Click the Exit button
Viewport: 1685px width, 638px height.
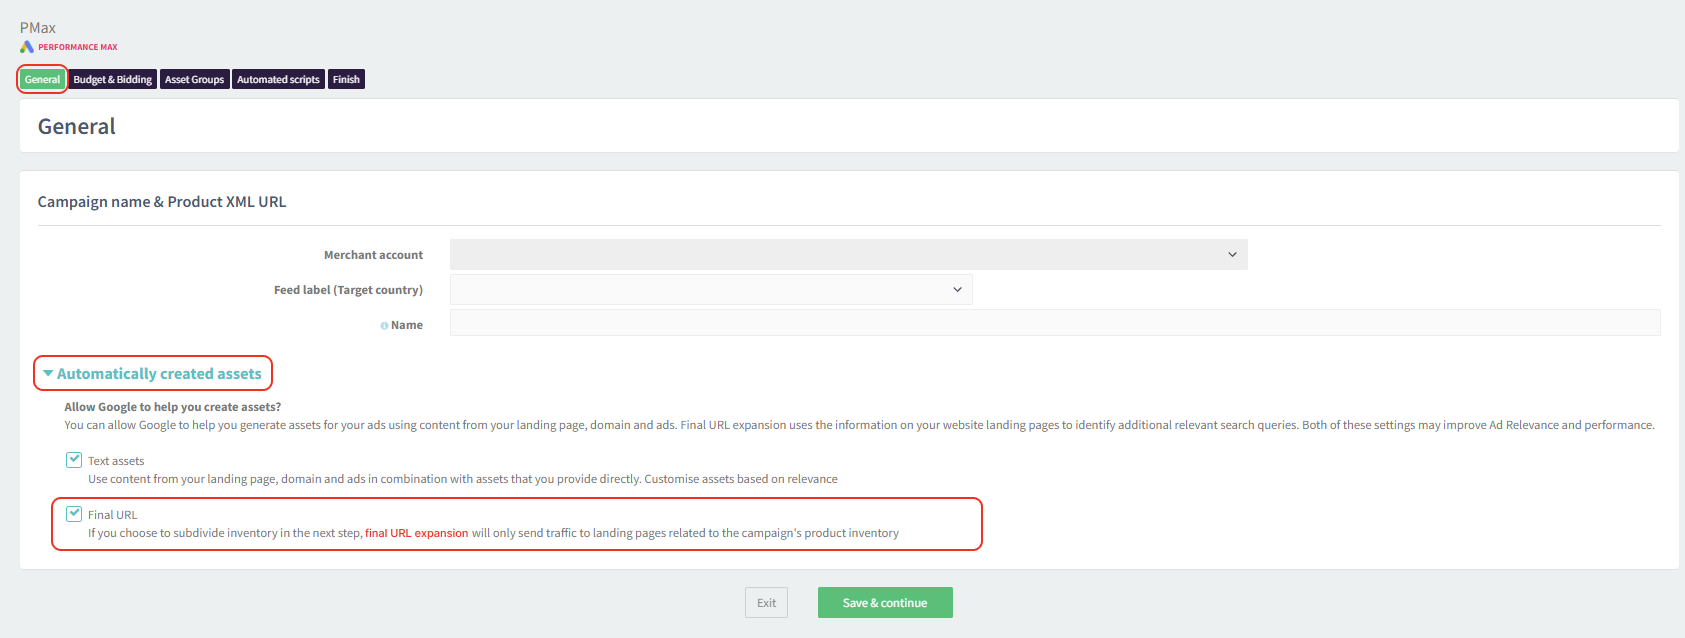click(x=766, y=603)
